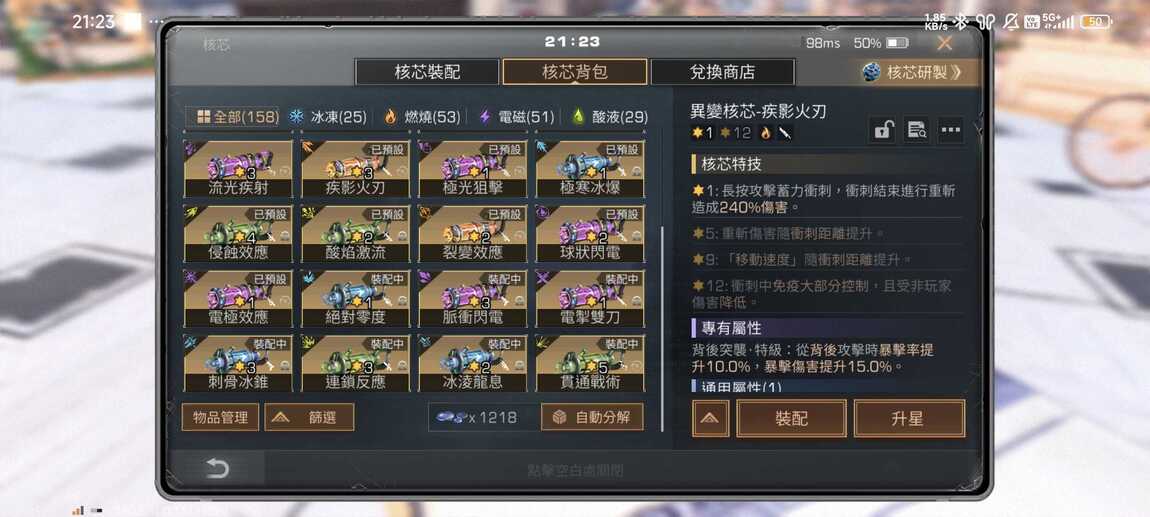Open the core detail inspect icon
This screenshot has height=517, width=1150.
pyautogui.click(x=916, y=131)
